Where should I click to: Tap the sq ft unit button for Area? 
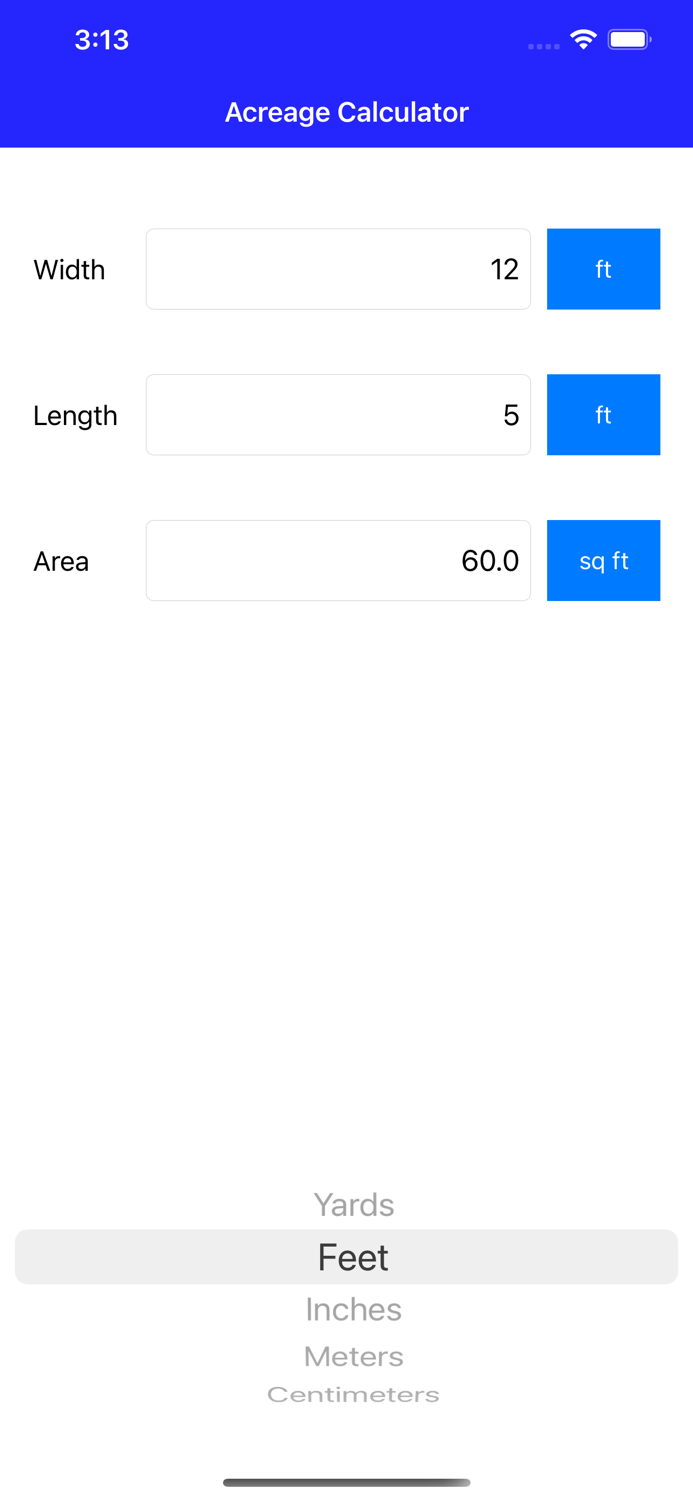[x=604, y=561]
